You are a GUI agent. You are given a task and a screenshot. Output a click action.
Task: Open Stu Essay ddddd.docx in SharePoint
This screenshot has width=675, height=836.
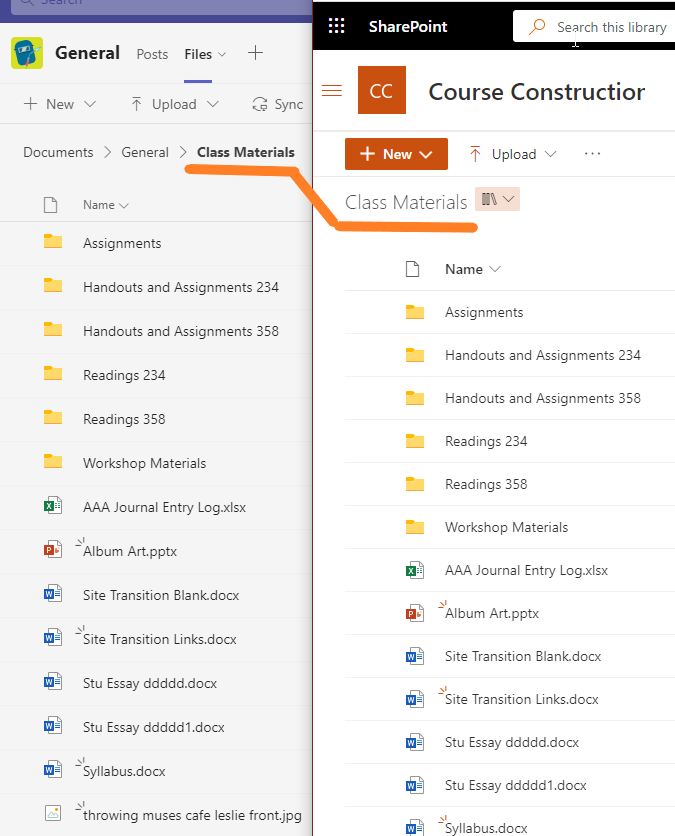(512, 742)
